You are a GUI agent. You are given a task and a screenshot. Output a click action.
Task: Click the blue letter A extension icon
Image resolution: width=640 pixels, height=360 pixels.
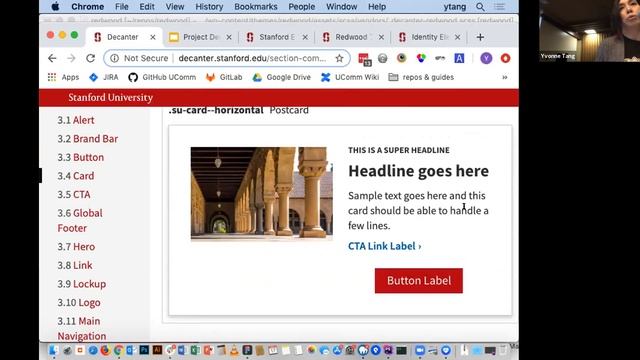[459, 58]
